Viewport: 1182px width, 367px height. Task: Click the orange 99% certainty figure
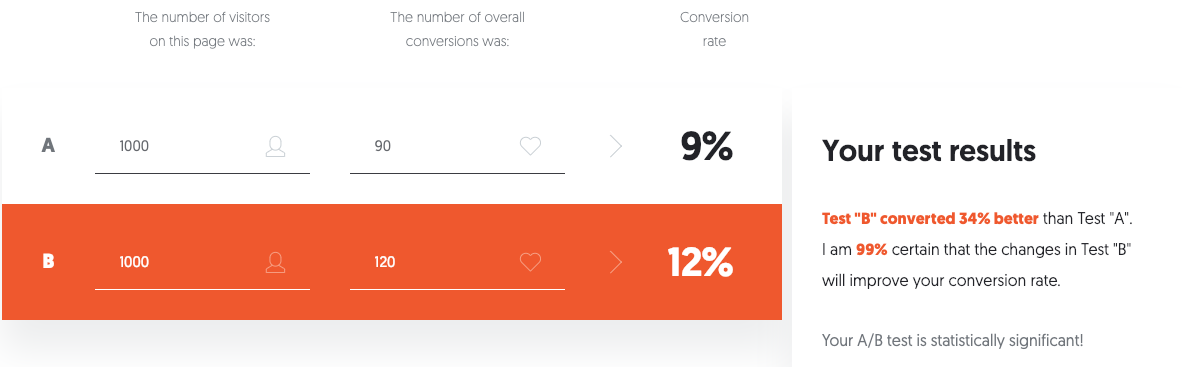coord(871,250)
